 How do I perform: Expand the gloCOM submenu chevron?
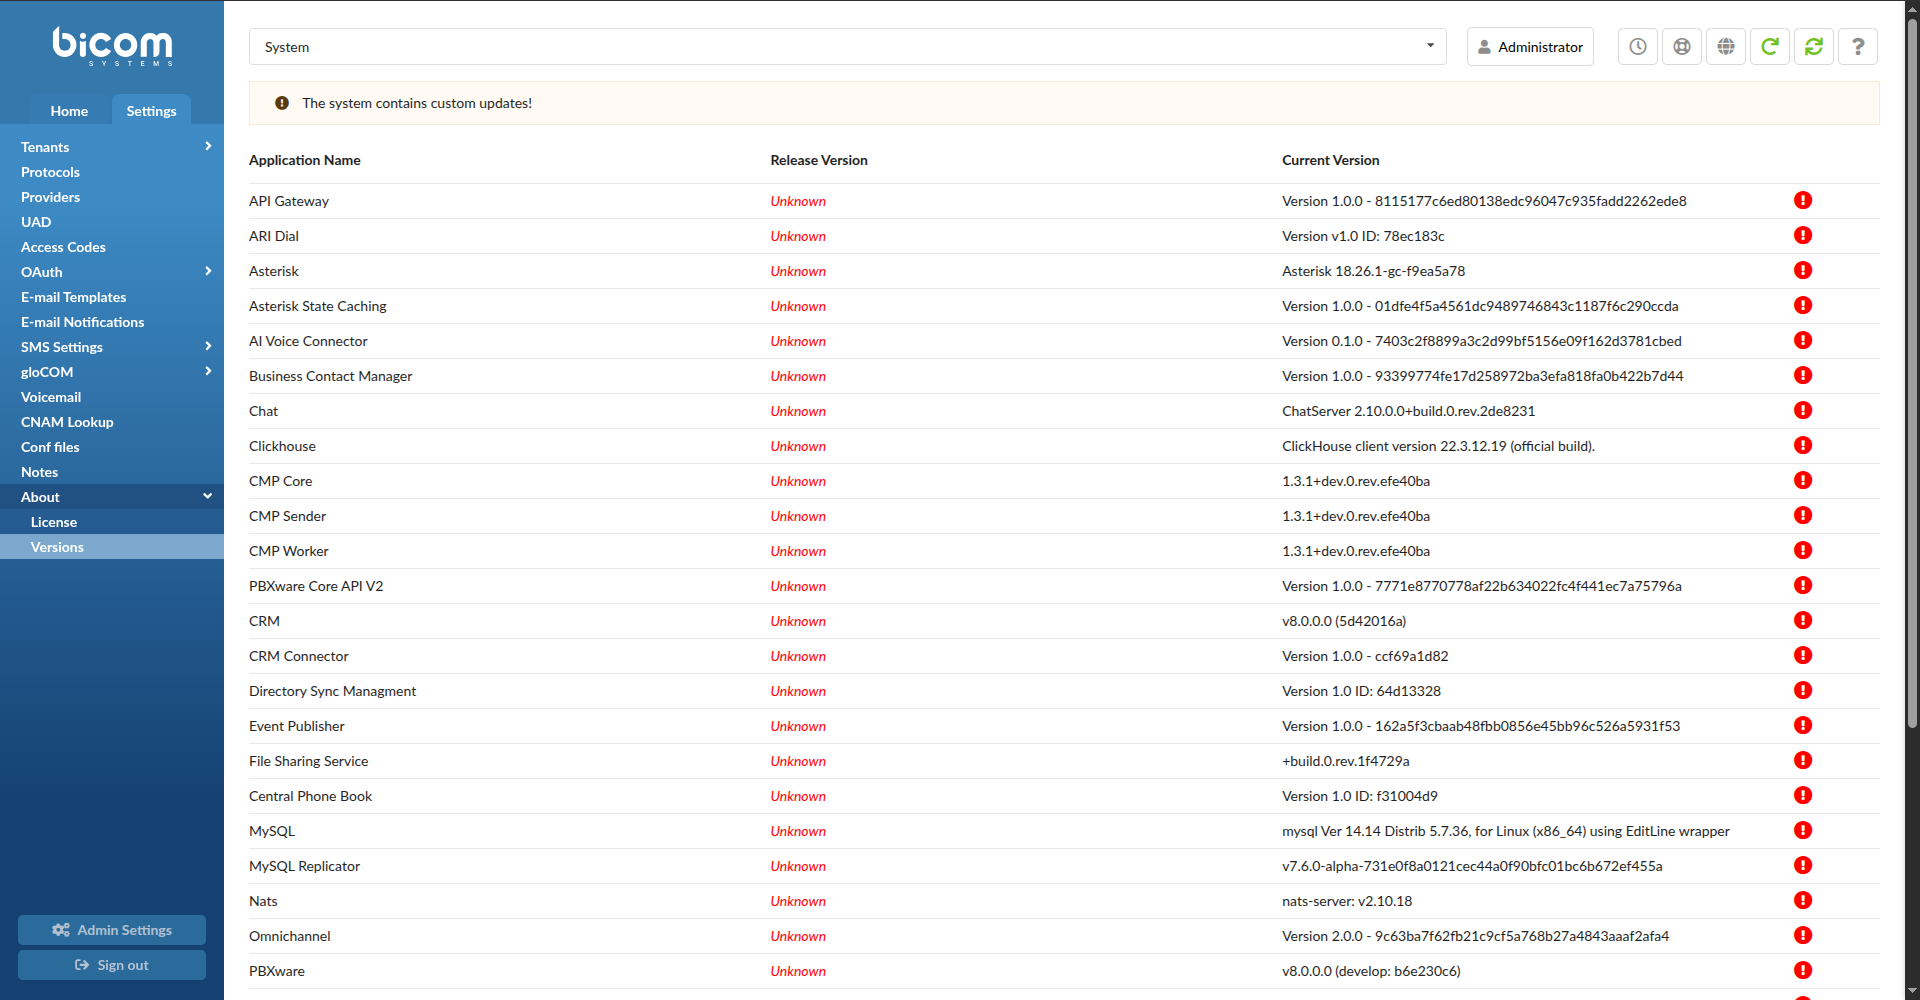coord(208,371)
